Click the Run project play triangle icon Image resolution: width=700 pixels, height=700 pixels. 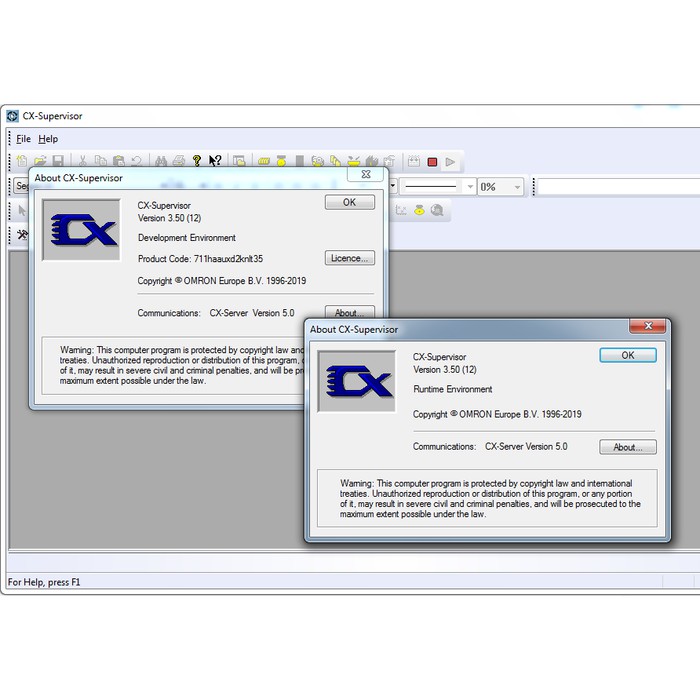tap(450, 162)
